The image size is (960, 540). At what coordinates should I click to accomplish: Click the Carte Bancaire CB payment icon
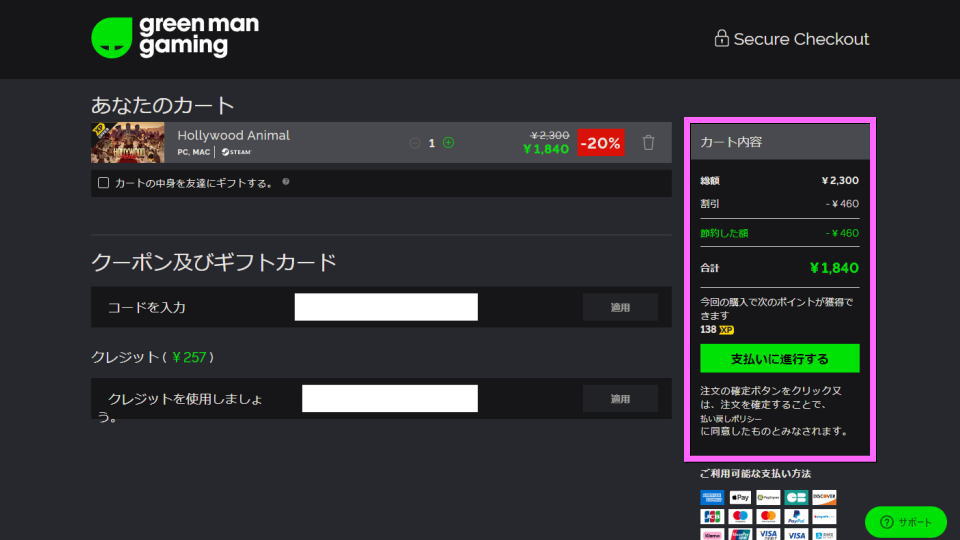pyautogui.click(x=796, y=497)
